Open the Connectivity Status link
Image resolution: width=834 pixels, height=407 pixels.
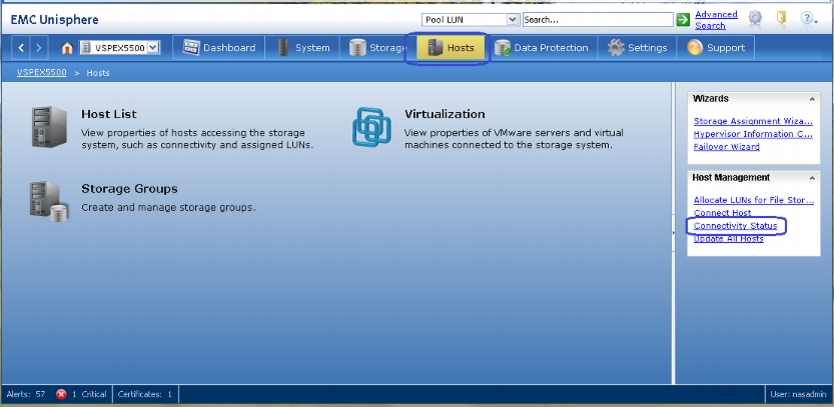(x=735, y=226)
